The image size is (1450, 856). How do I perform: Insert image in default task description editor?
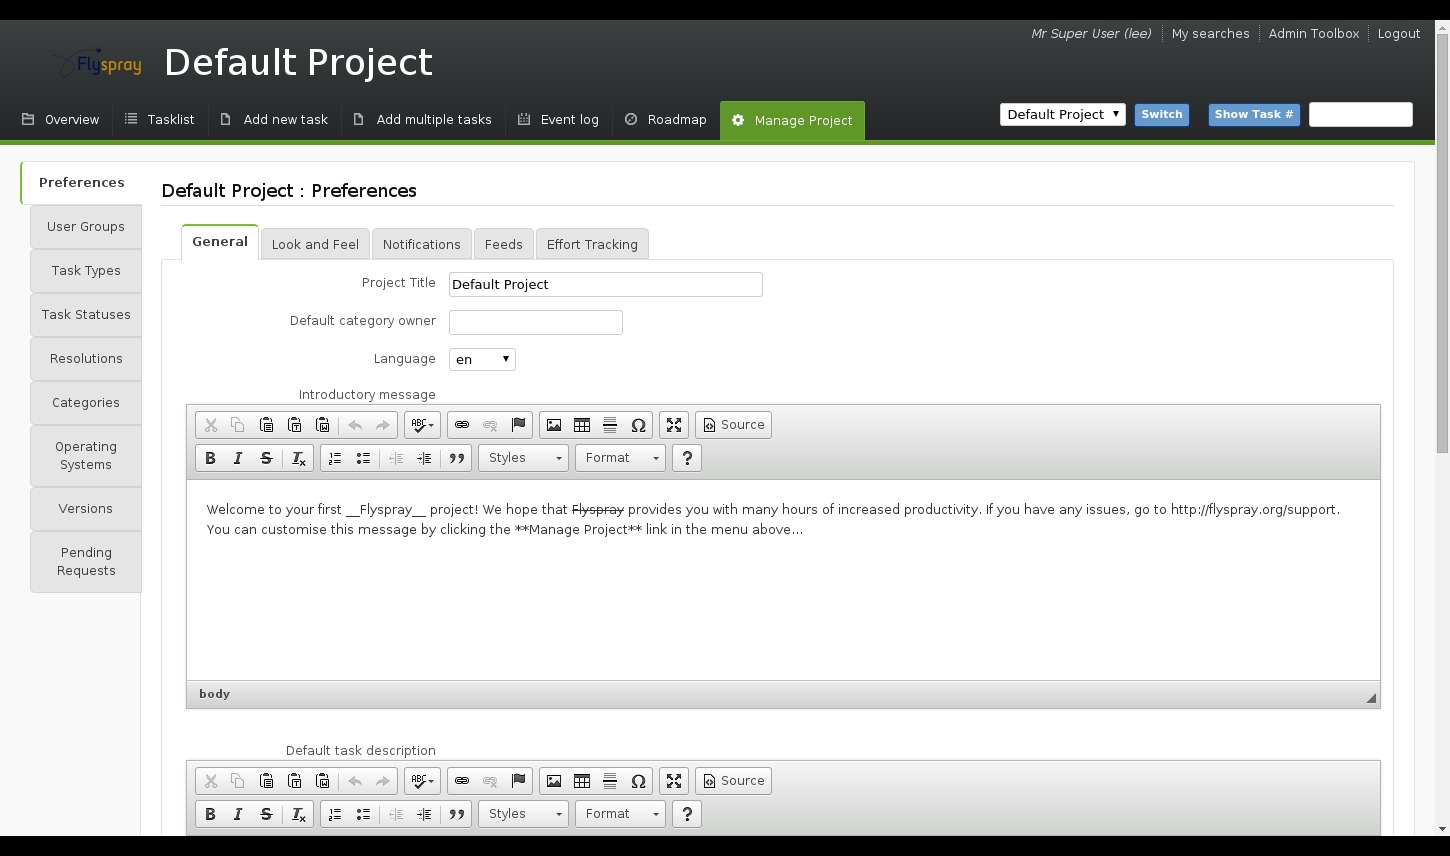[x=554, y=781]
